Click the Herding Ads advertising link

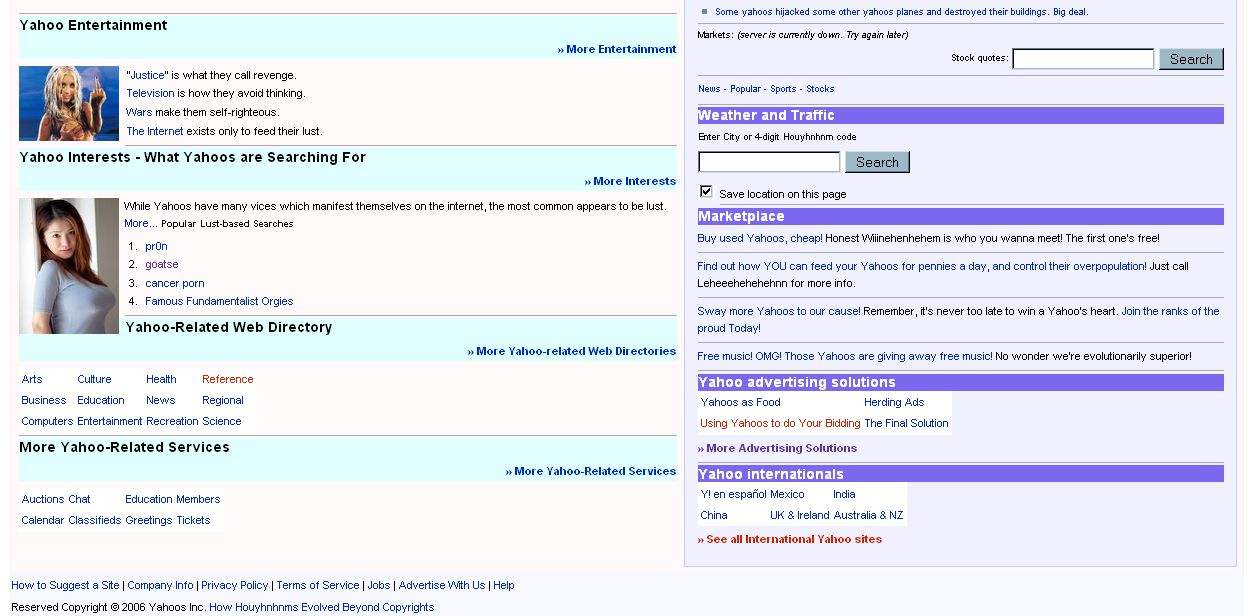pyautogui.click(x=894, y=402)
